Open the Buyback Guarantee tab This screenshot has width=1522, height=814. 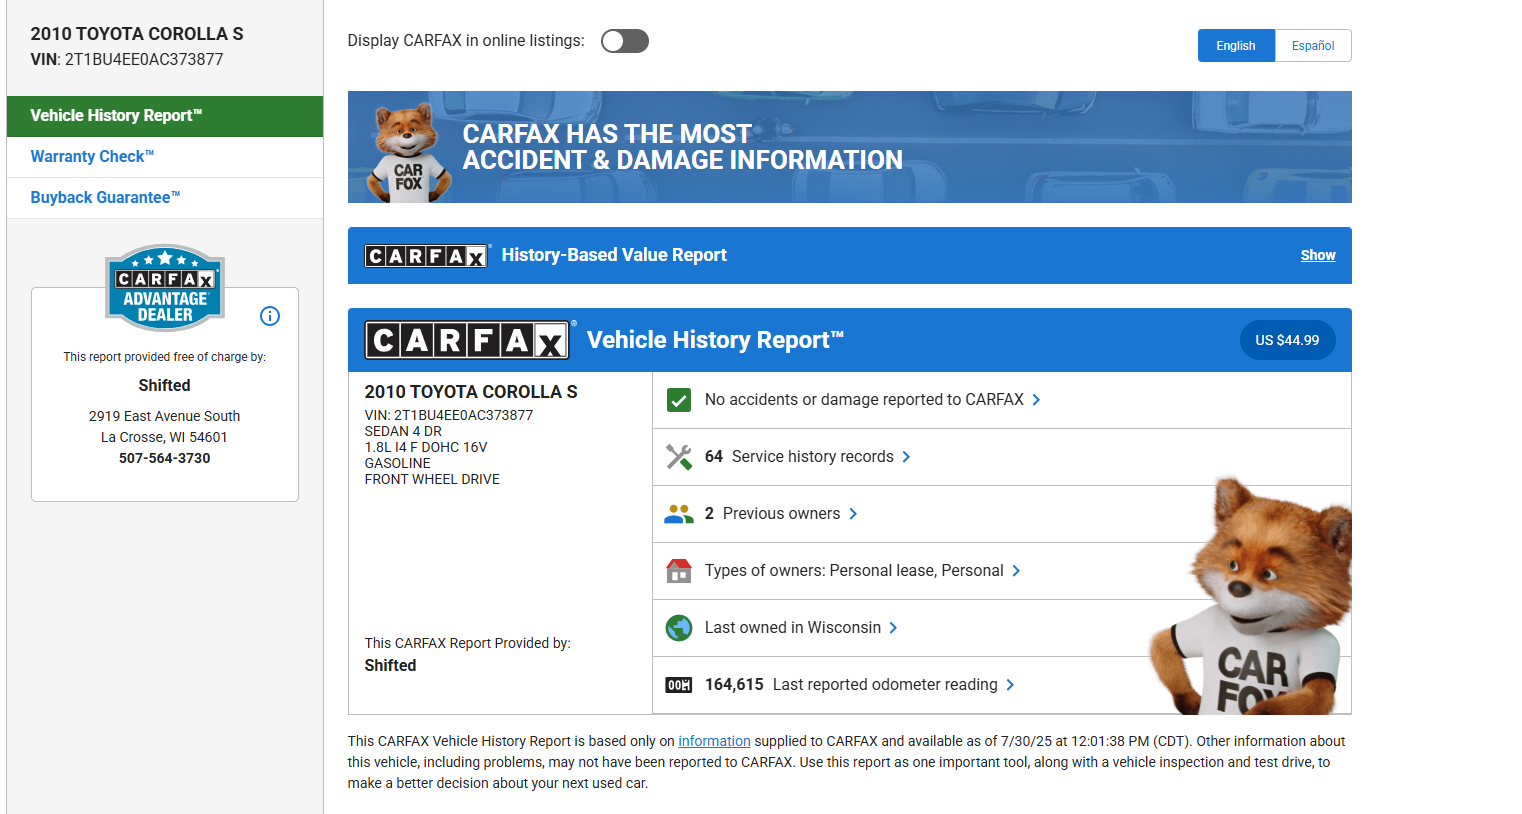(165, 198)
